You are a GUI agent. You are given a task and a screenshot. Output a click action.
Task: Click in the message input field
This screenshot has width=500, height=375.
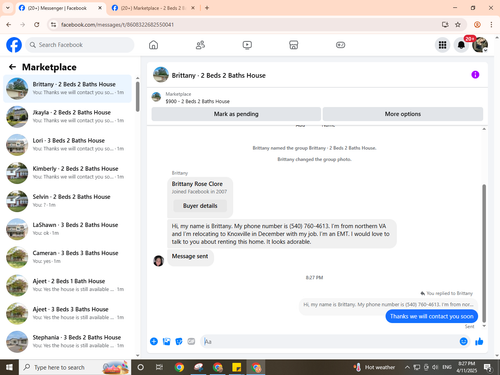[x=330, y=341]
